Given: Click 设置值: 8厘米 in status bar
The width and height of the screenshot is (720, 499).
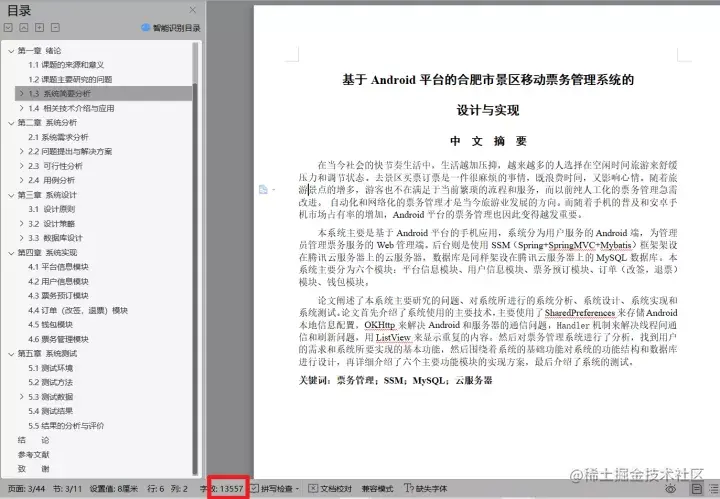Looking at the screenshot, I should pyautogui.click(x=113, y=489).
